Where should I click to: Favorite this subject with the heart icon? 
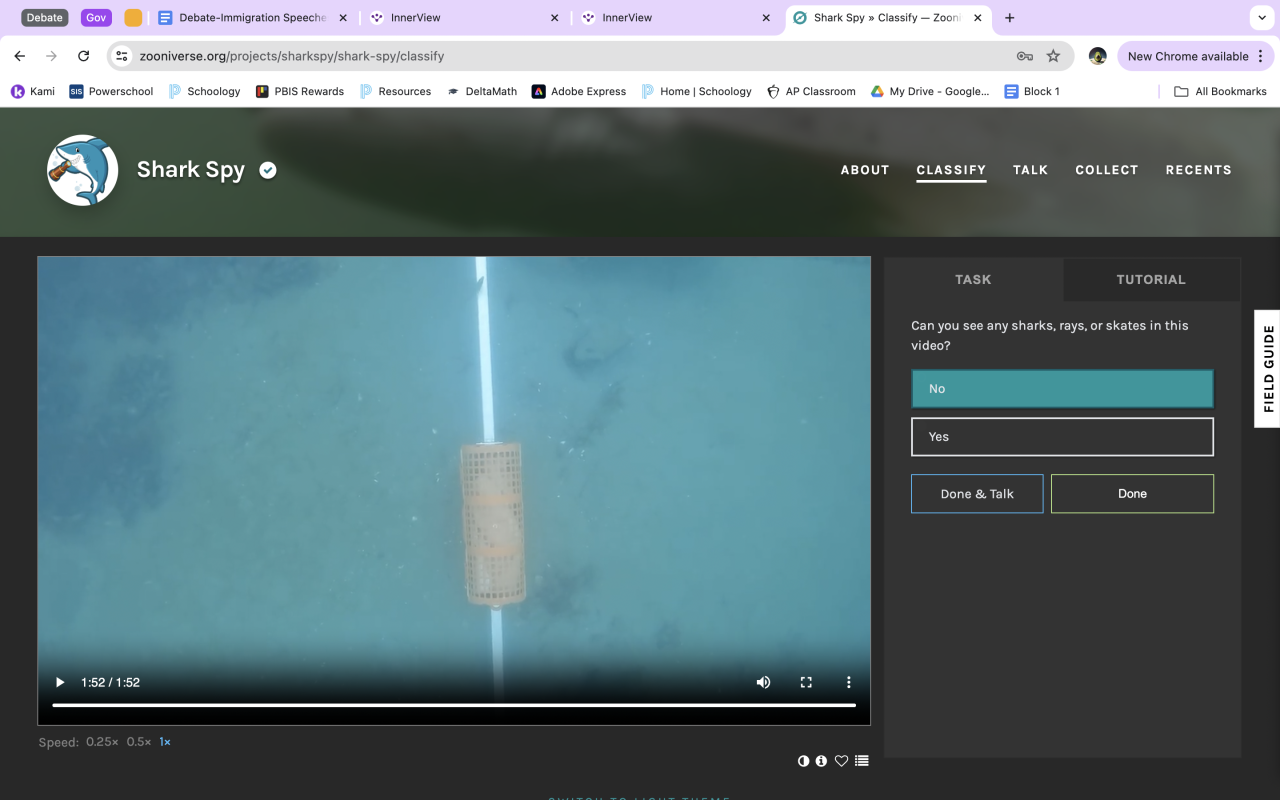pyautogui.click(x=841, y=761)
